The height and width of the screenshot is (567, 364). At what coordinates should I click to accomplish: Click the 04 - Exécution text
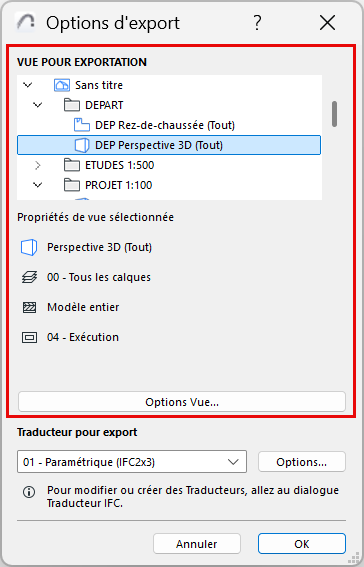click(x=83, y=337)
